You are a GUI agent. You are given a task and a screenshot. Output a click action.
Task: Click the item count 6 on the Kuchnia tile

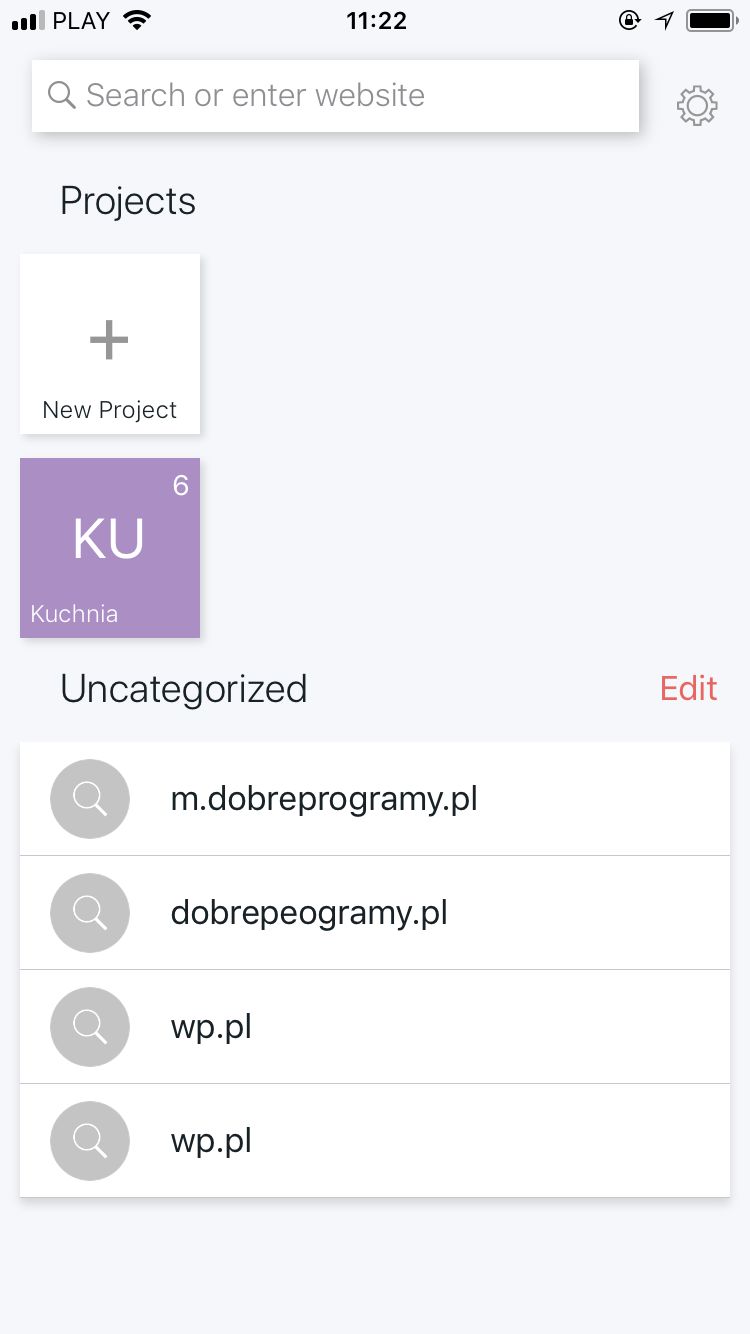click(x=180, y=486)
